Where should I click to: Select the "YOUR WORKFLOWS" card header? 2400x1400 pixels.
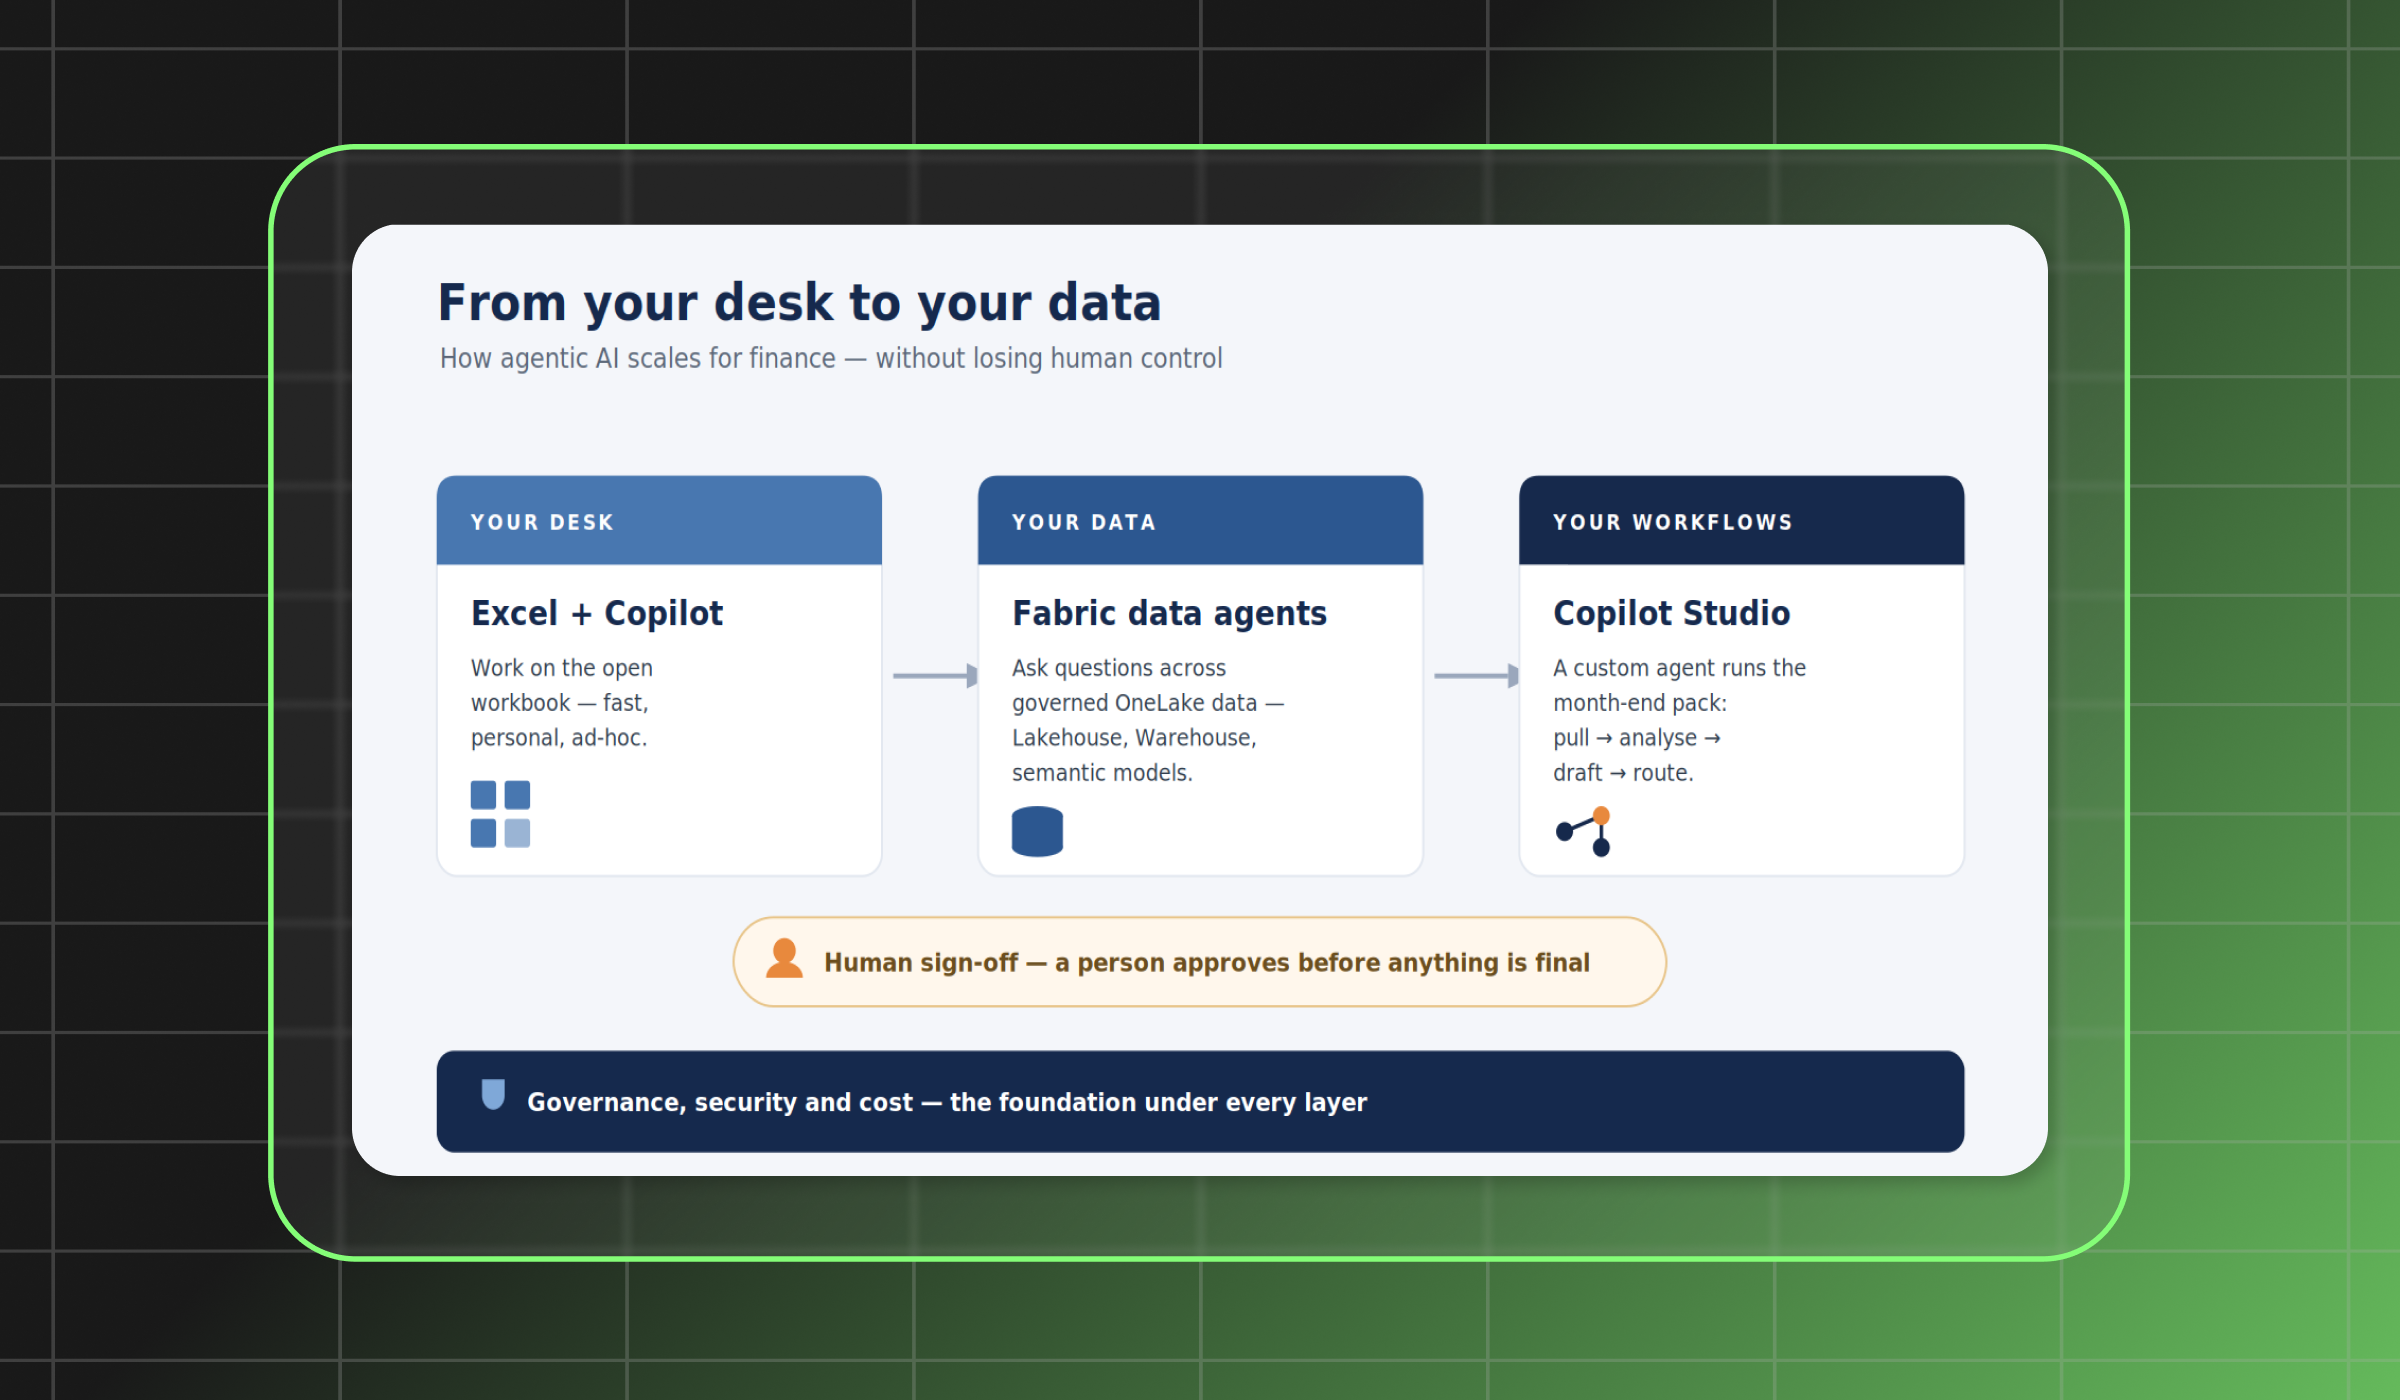(x=1741, y=521)
